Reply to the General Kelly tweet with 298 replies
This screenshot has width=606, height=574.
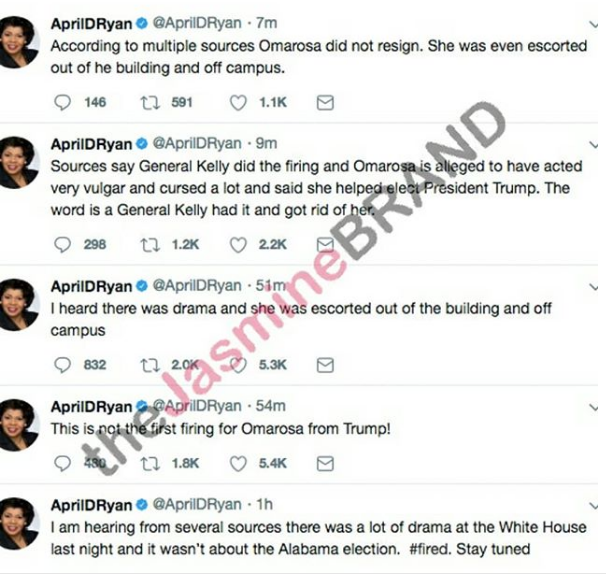tap(63, 245)
